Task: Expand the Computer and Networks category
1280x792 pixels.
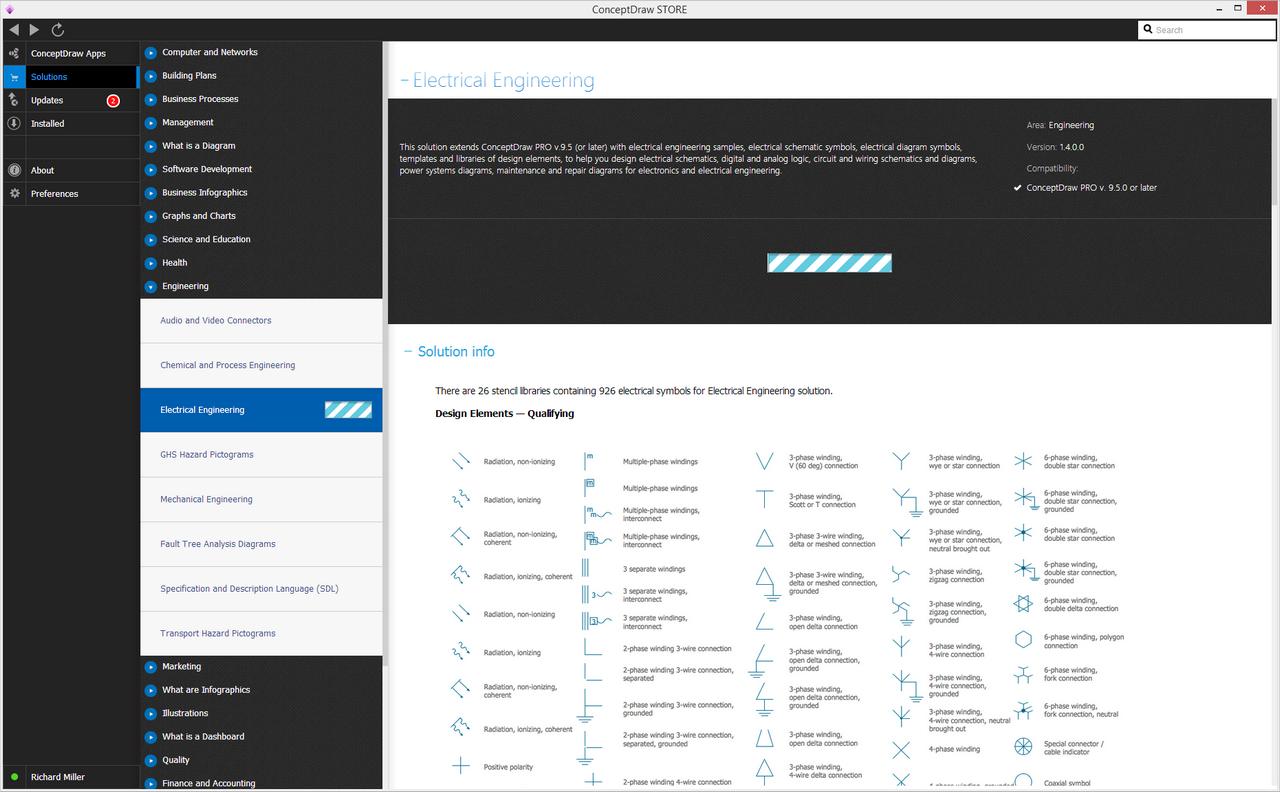Action: click(150, 52)
